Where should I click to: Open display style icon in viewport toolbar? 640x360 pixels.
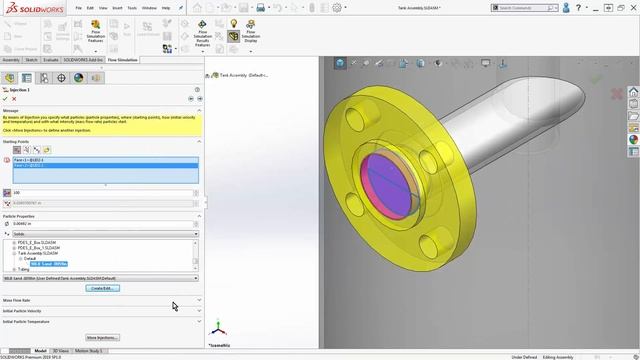420,63
